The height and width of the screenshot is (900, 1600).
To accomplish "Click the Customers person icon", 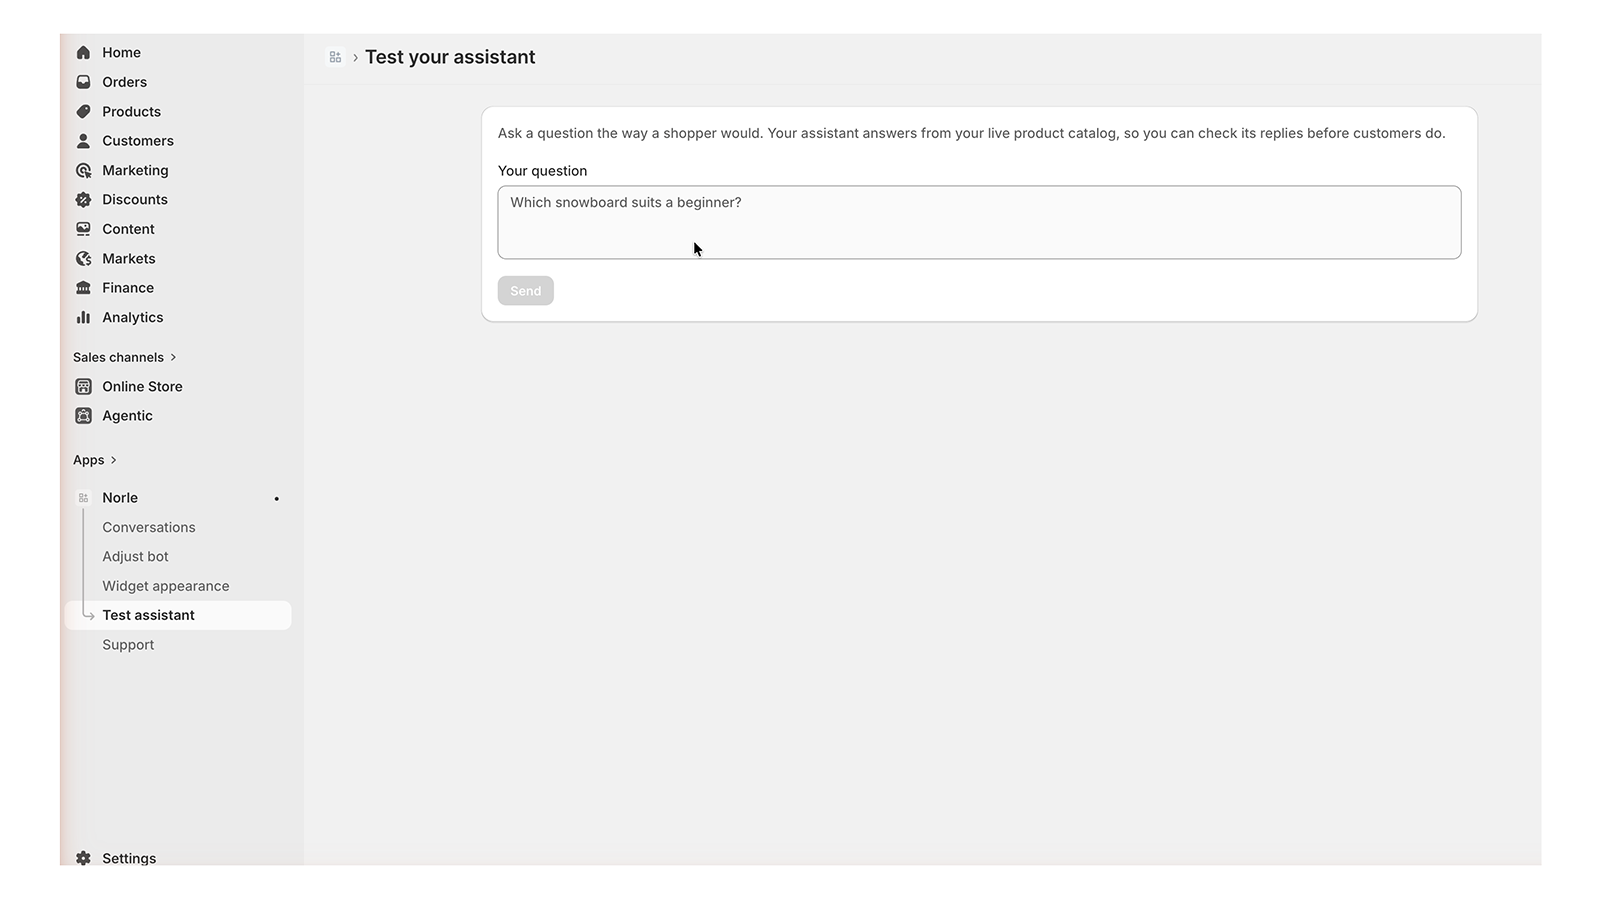I will [x=83, y=141].
